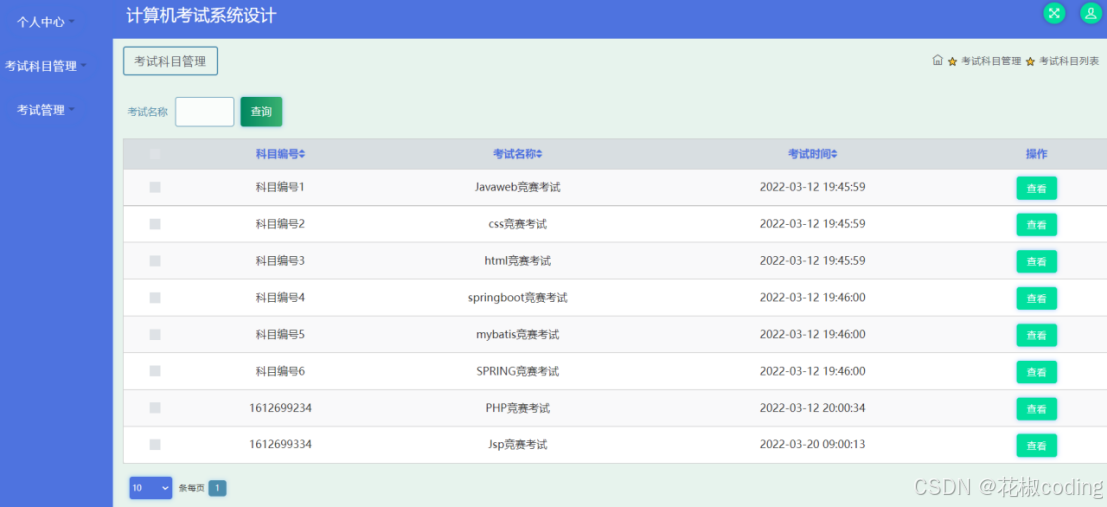
Task: Click the fullscreen toggle icon in header
Action: 1054,13
